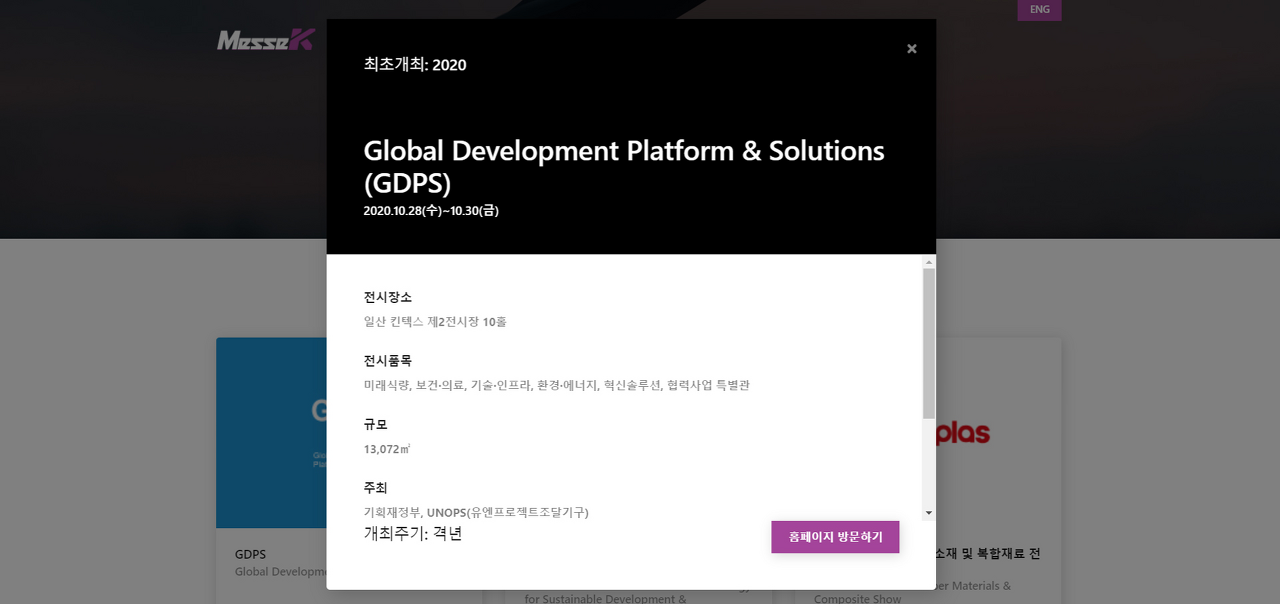Click the modal scrollbar down arrow
Screen dimensions: 1280x604
[929, 513]
